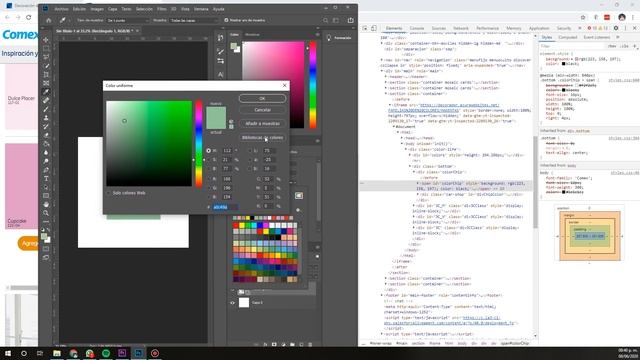This screenshot has height=360, width=640.
Task: Open Photoshop from Windows taskbar
Action: tap(138, 353)
